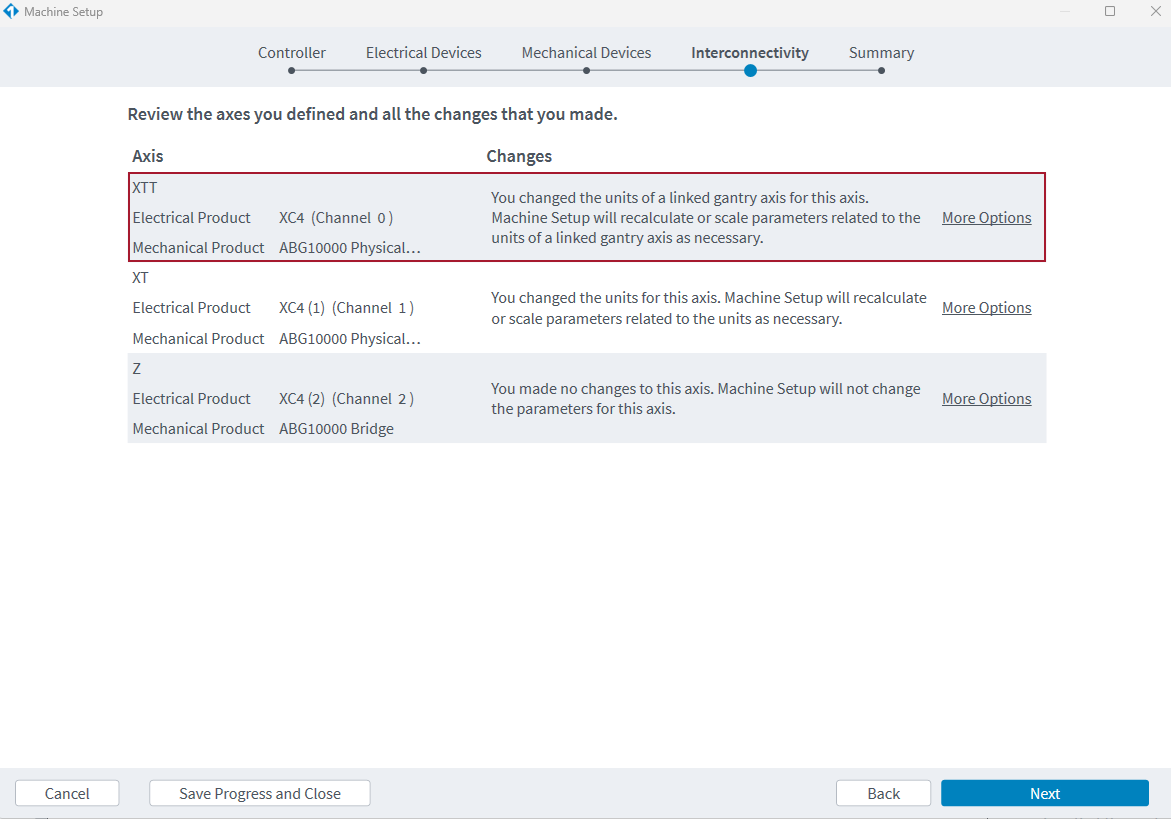Click the Summary progress dot

[881, 71]
